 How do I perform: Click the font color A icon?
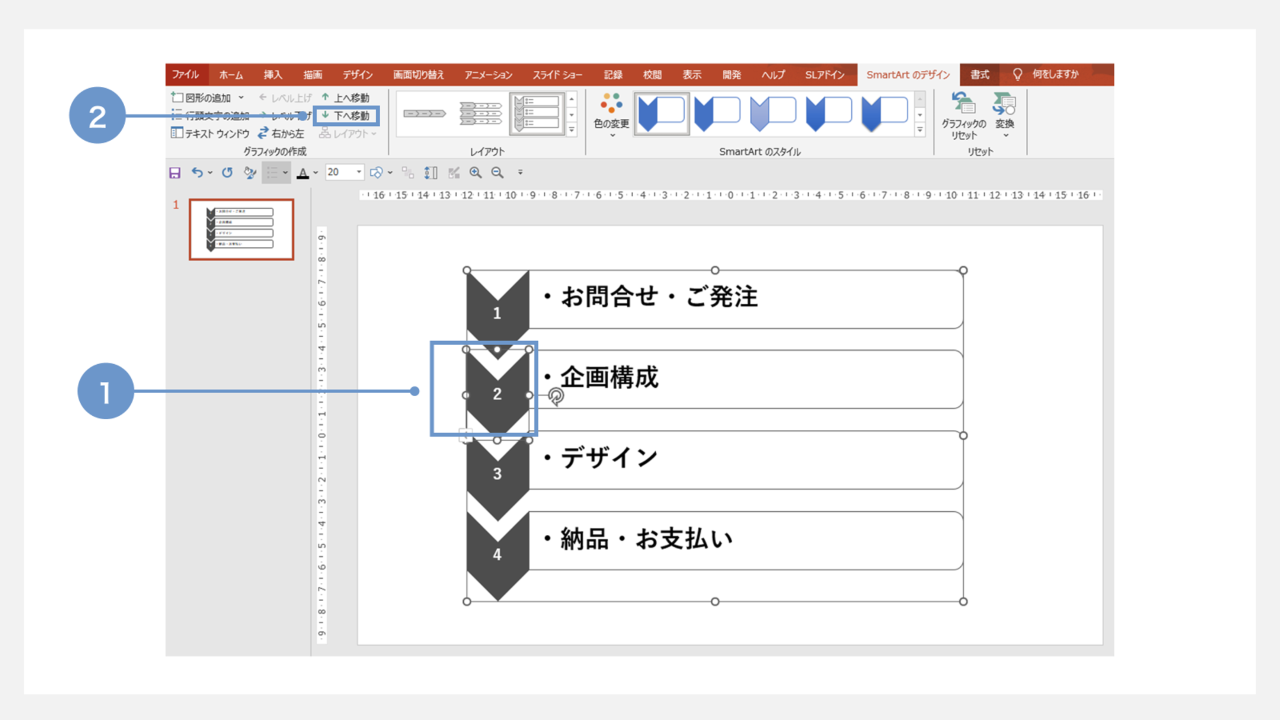(303, 173)
